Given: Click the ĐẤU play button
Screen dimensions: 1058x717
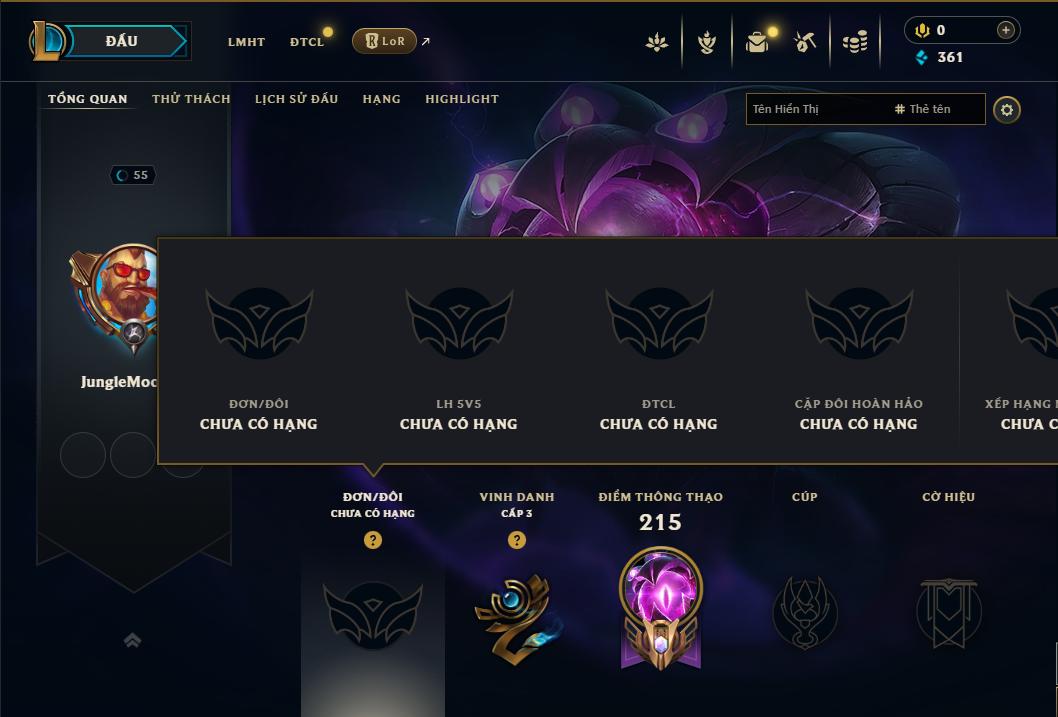Looking at the screenshot, I should tap(121, 41).
